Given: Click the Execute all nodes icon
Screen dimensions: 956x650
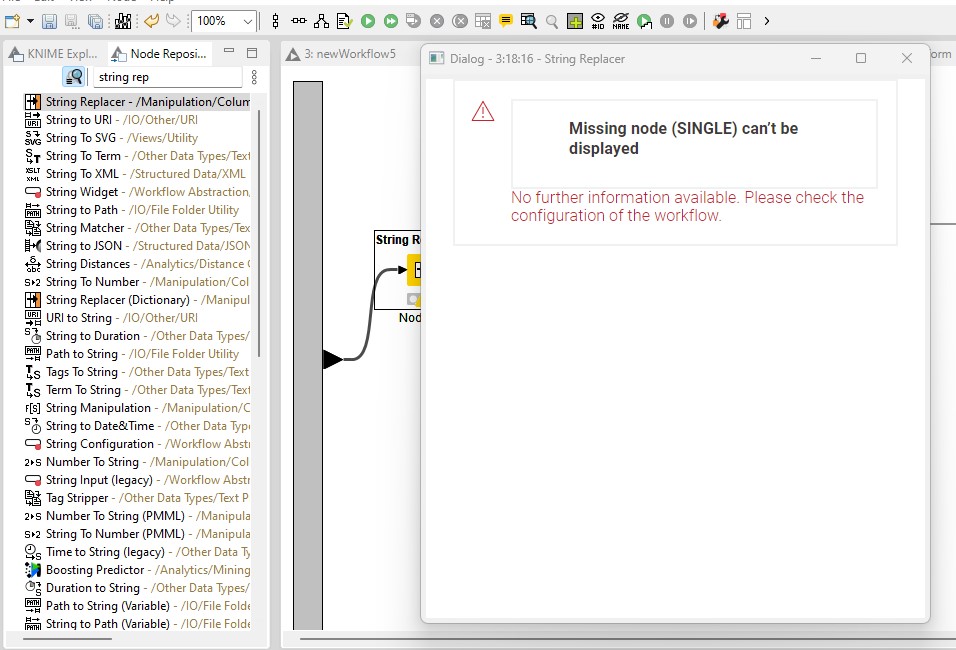Looking at the screenshot, I should point(391,20).
